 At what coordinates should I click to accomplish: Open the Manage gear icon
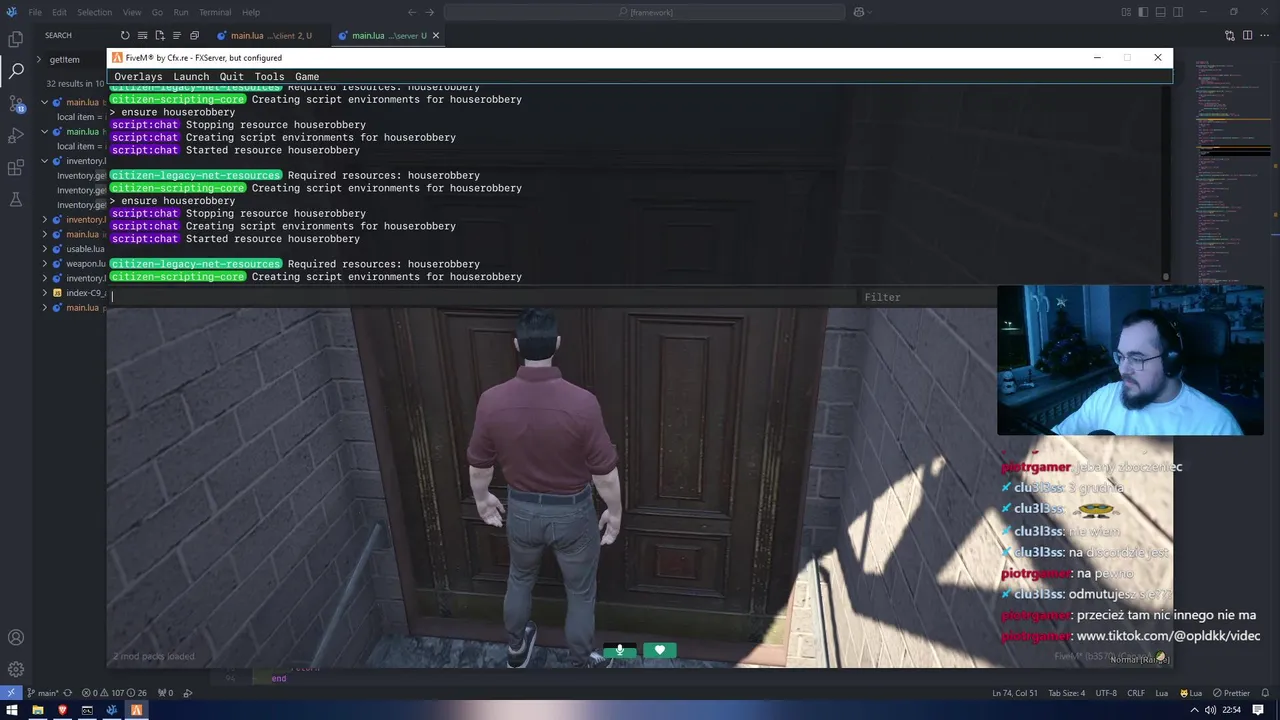click(x=16, y=670)
